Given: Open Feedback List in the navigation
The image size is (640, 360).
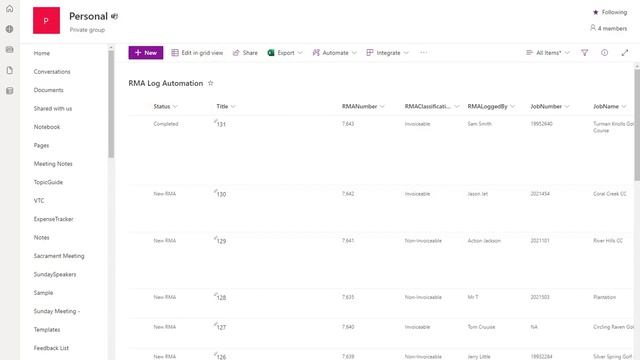Looking at the screenshot, I should tap(51, 348).
